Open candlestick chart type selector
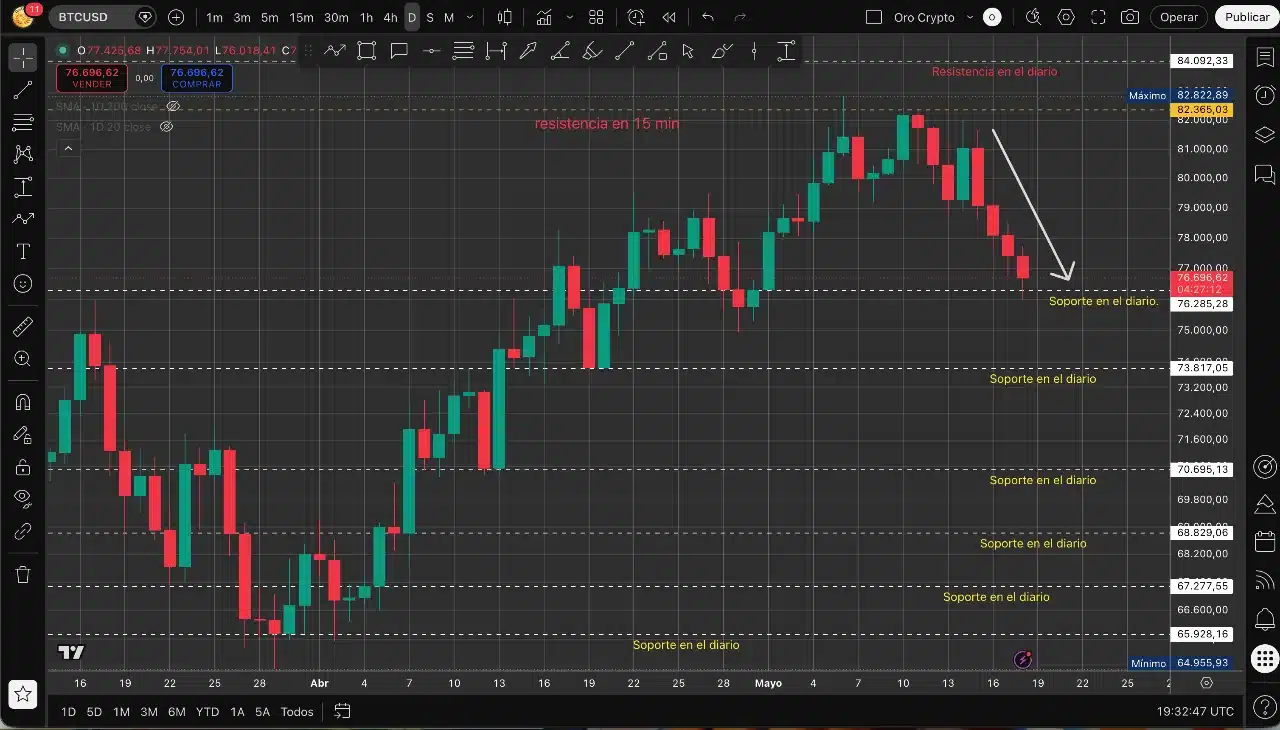 tap(505, 17)
